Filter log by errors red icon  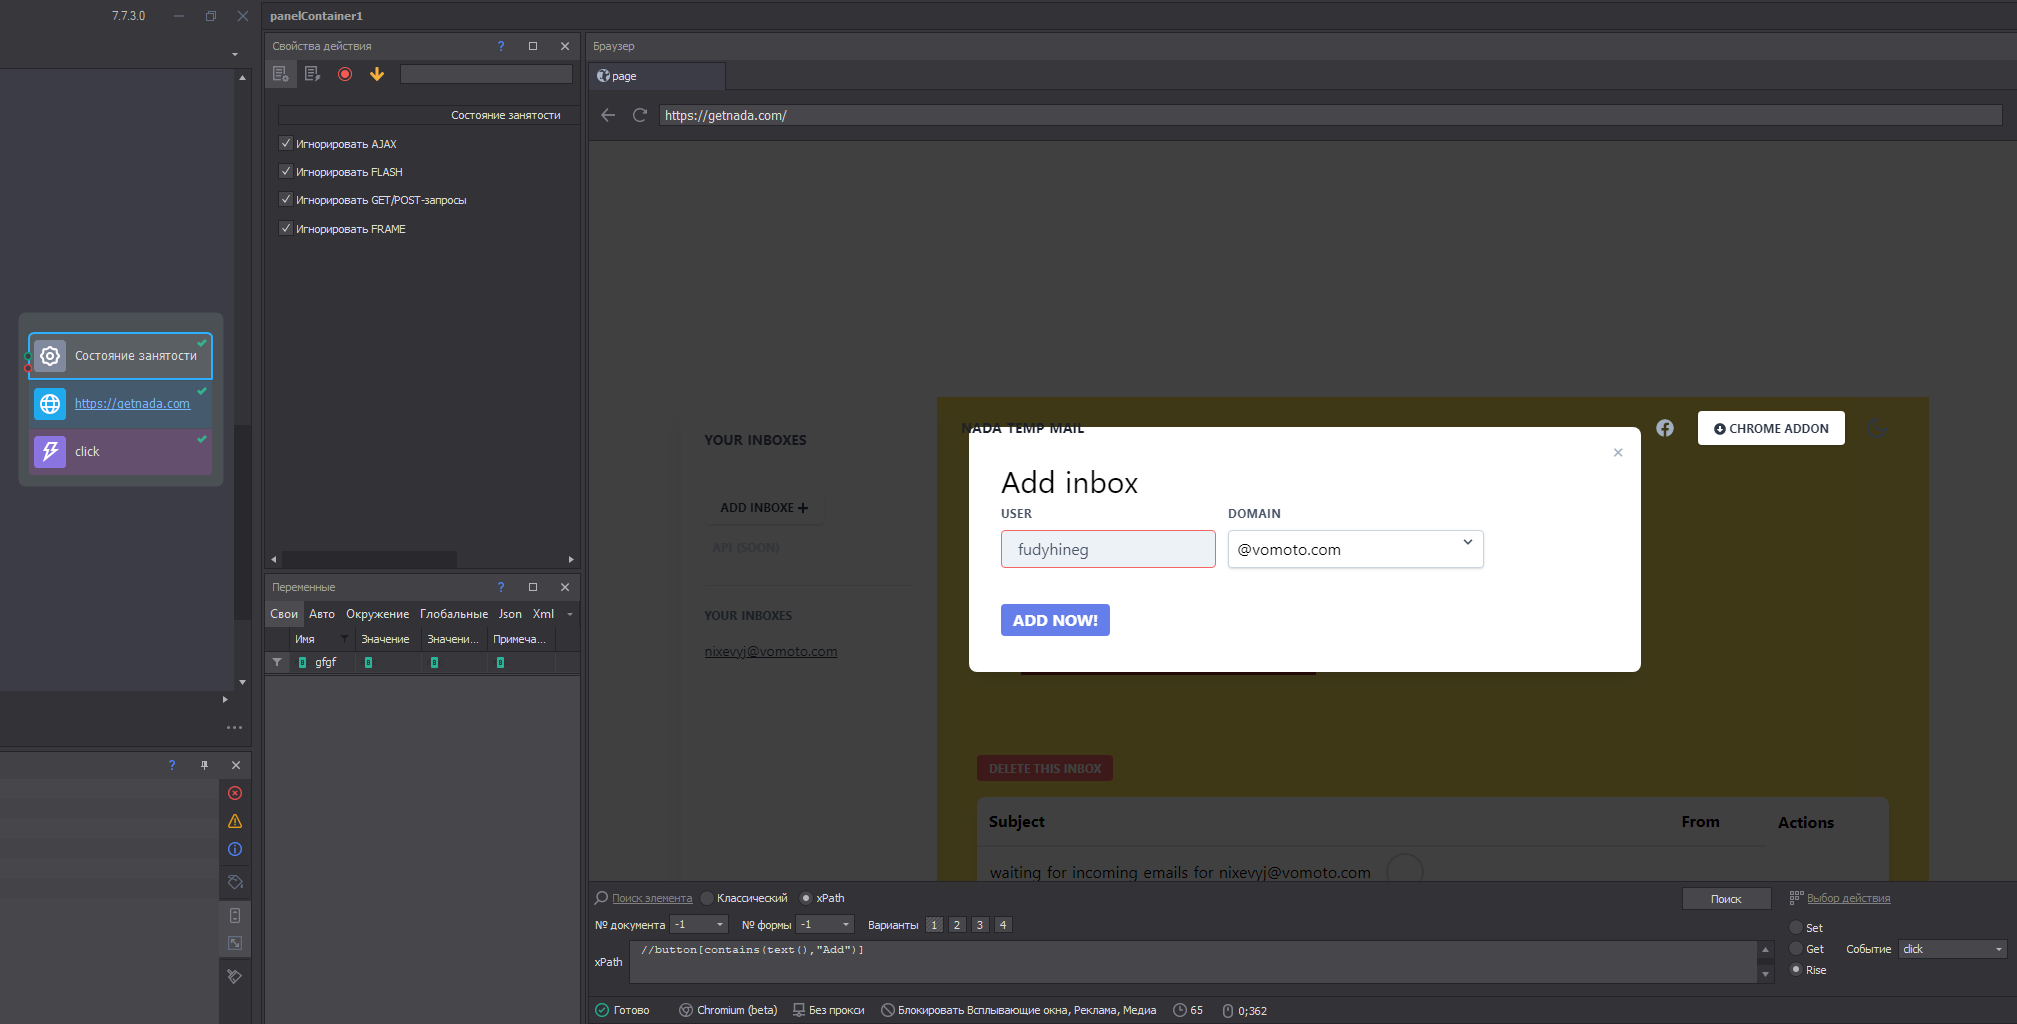pyautogui.click(x=235, y=793)
